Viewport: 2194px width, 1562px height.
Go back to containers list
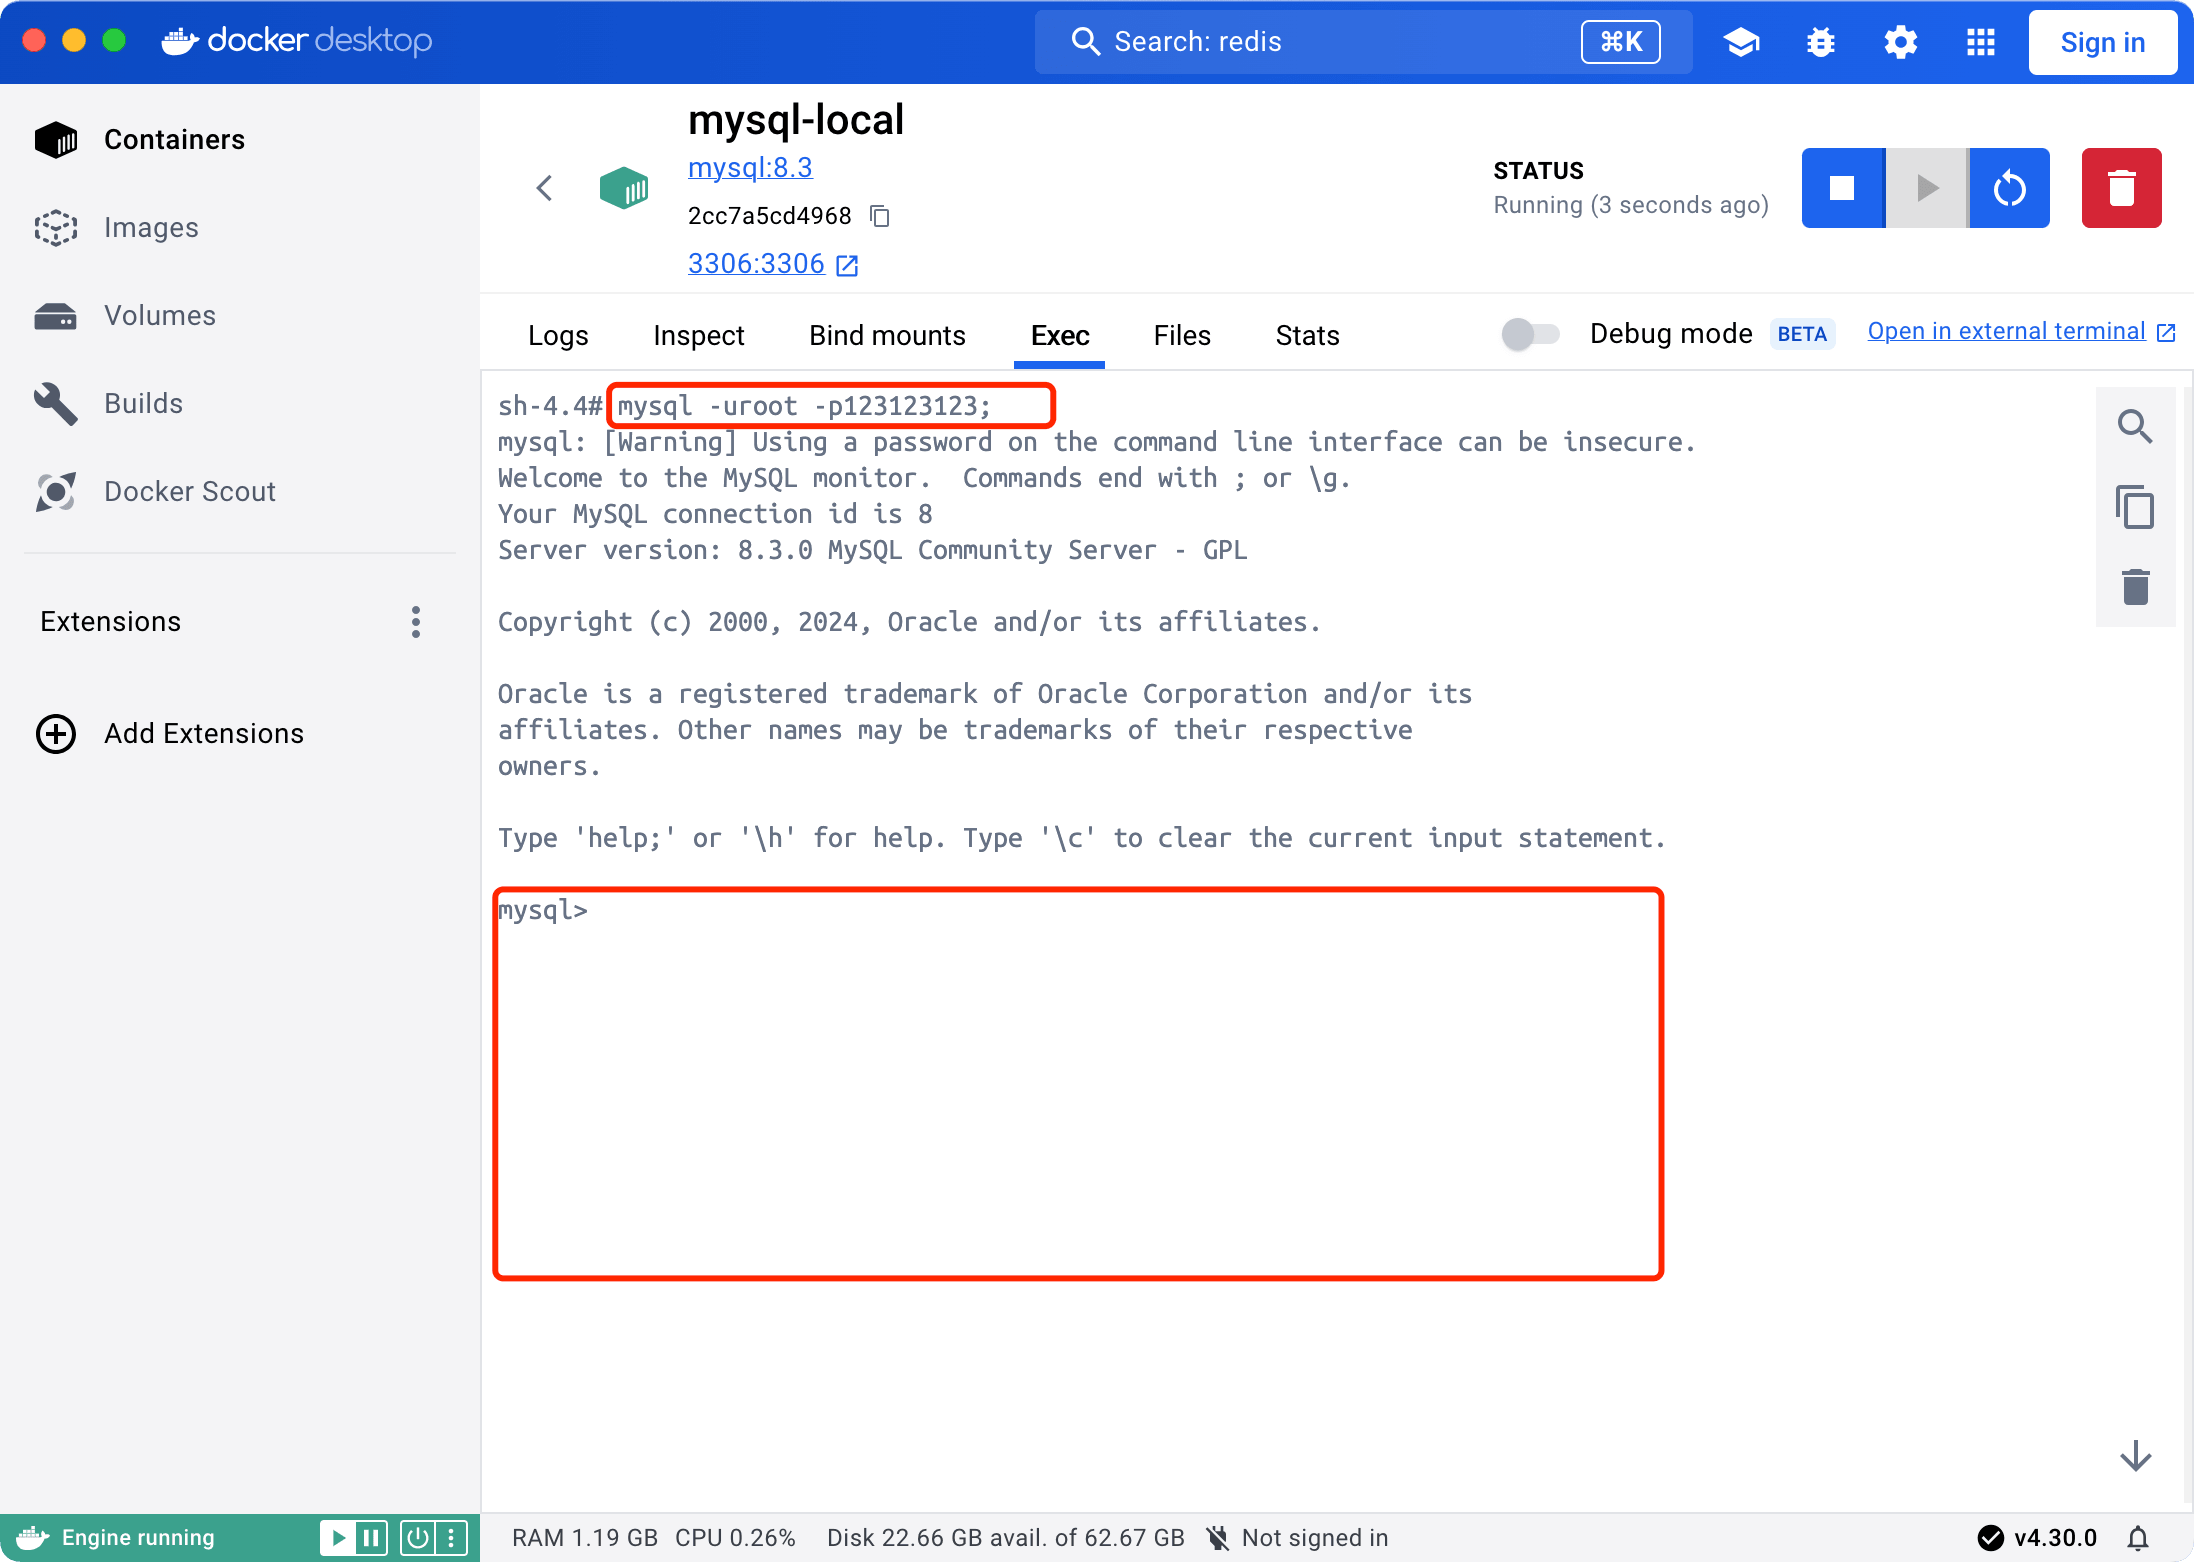point(544,188)
